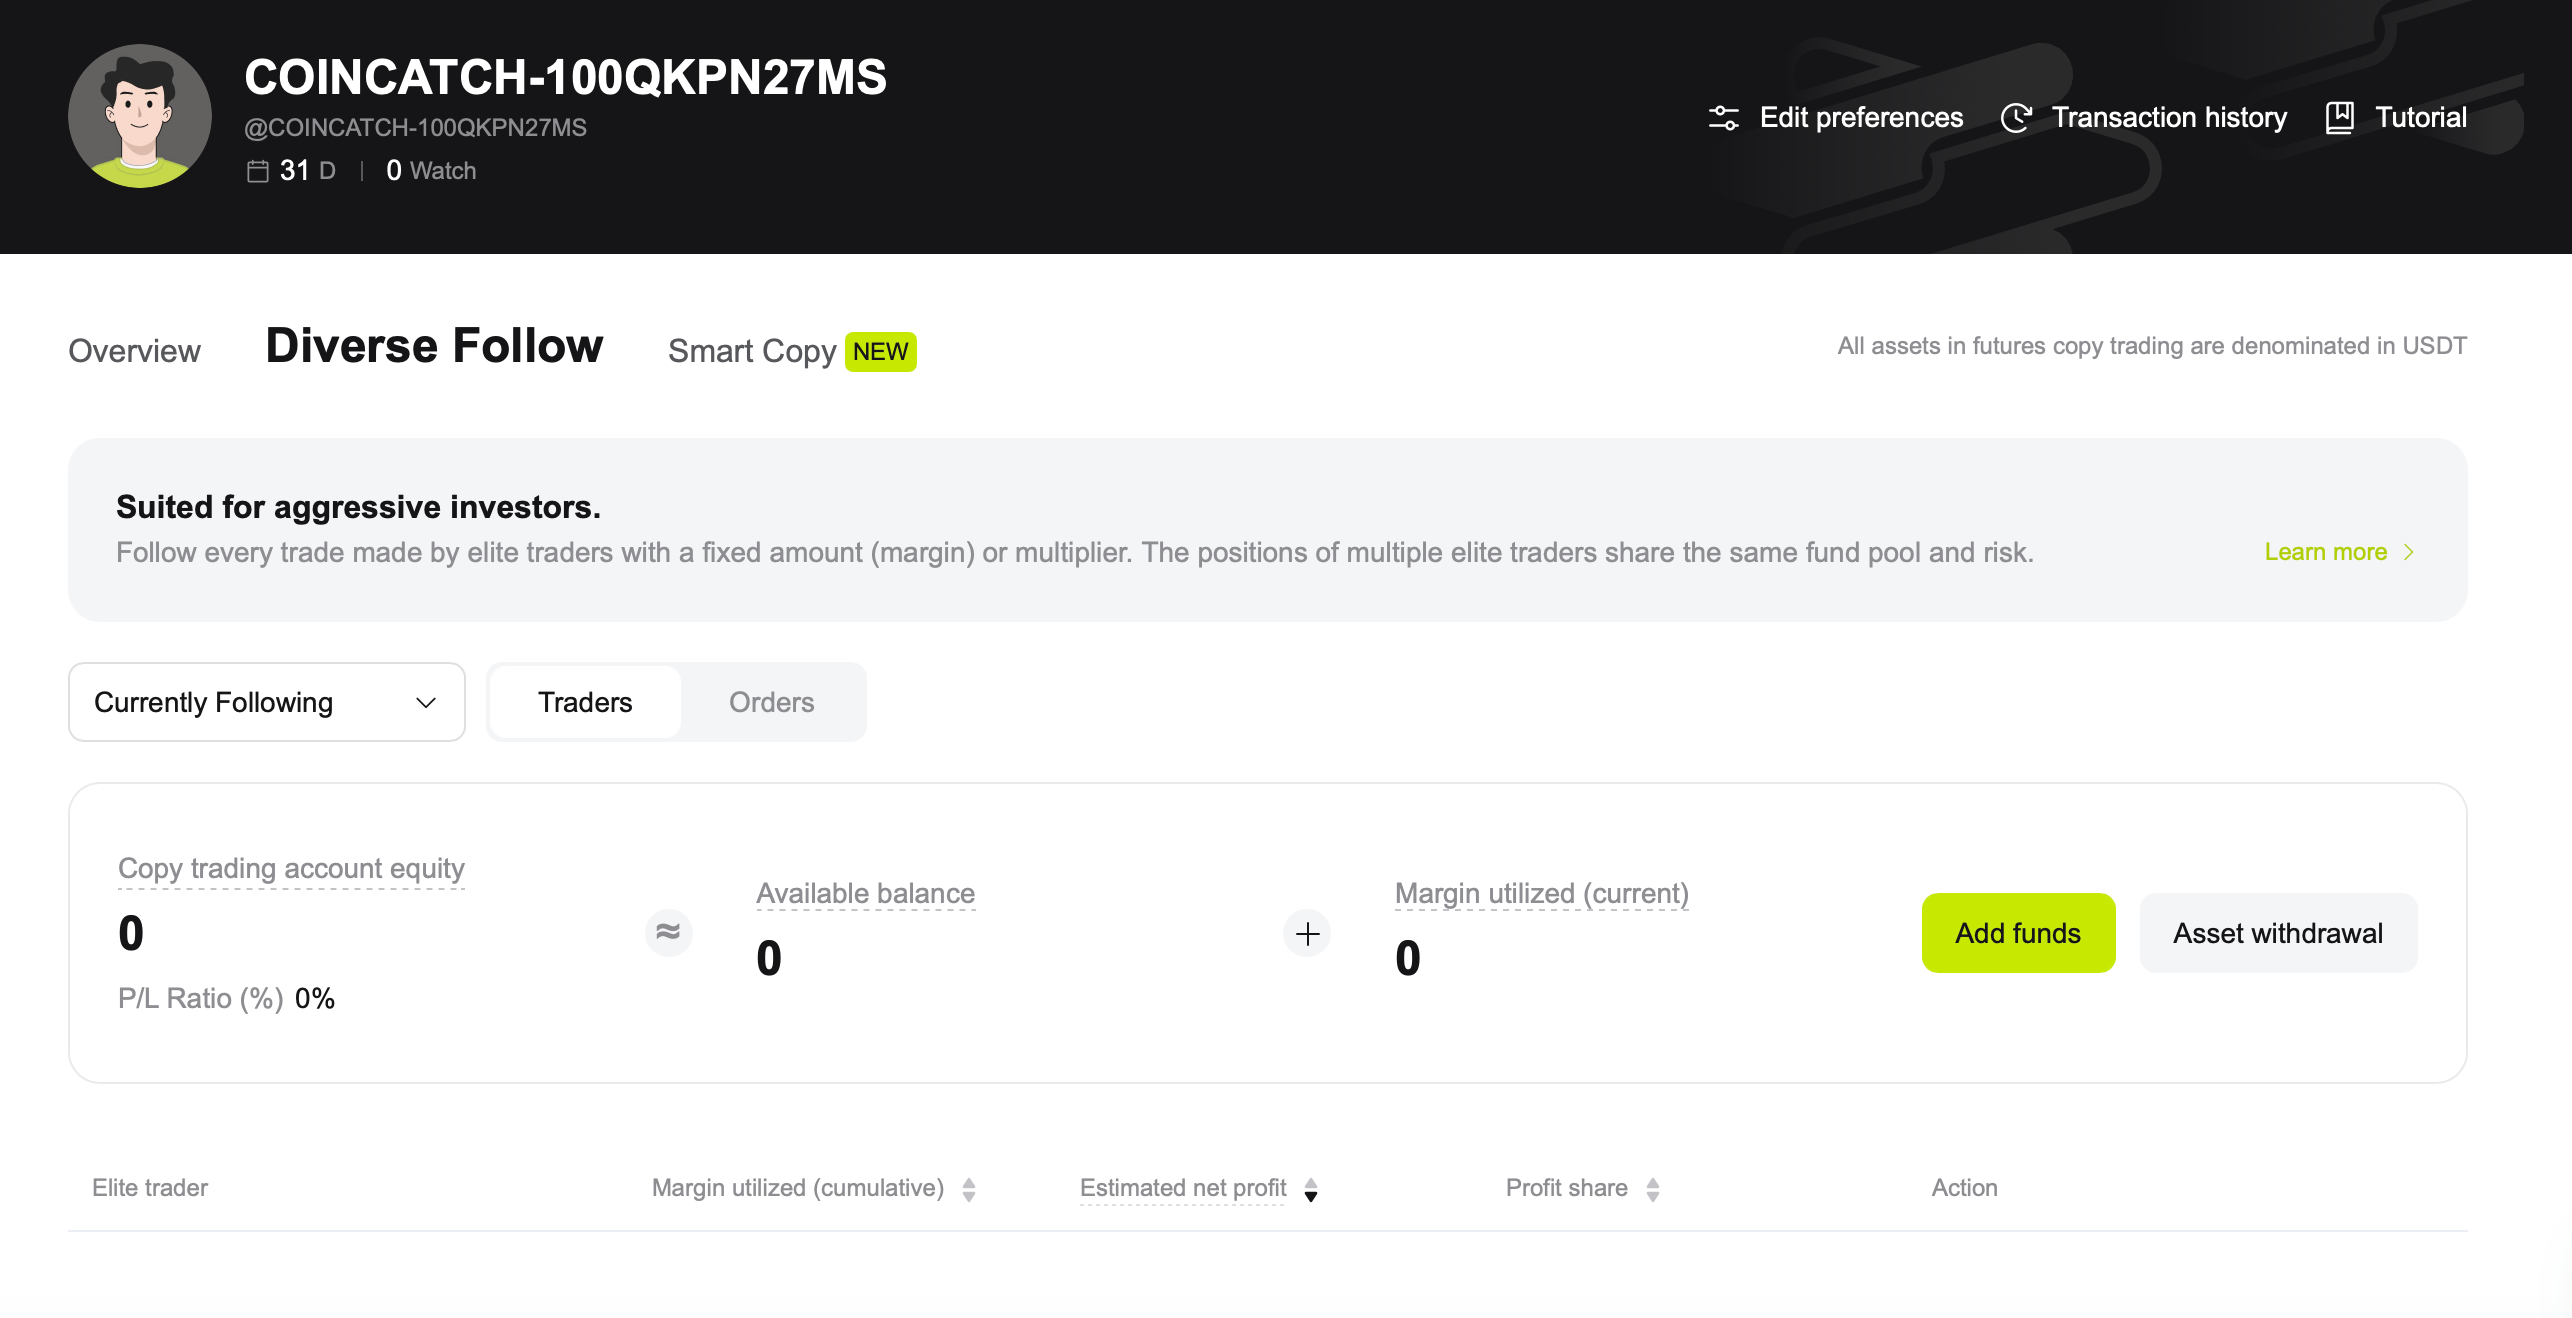Open the Overview tab
Screen dimensions: 2572x1318
[x=134, y=351]
